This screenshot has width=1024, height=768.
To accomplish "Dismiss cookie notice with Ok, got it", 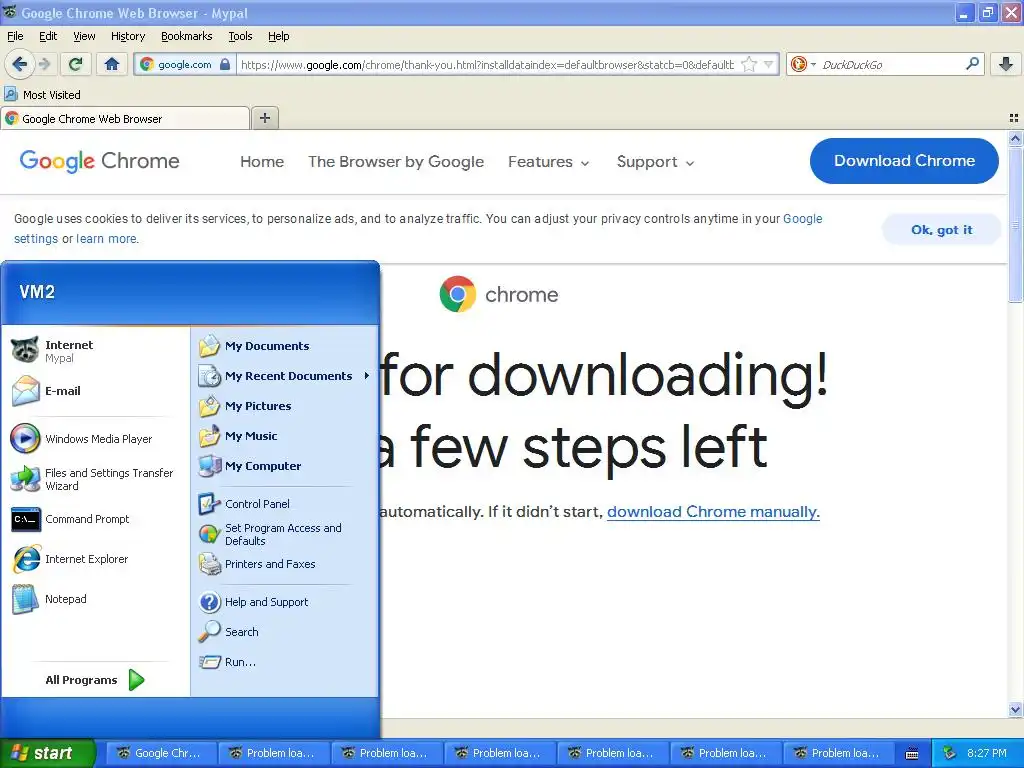I will pos(941,229).
